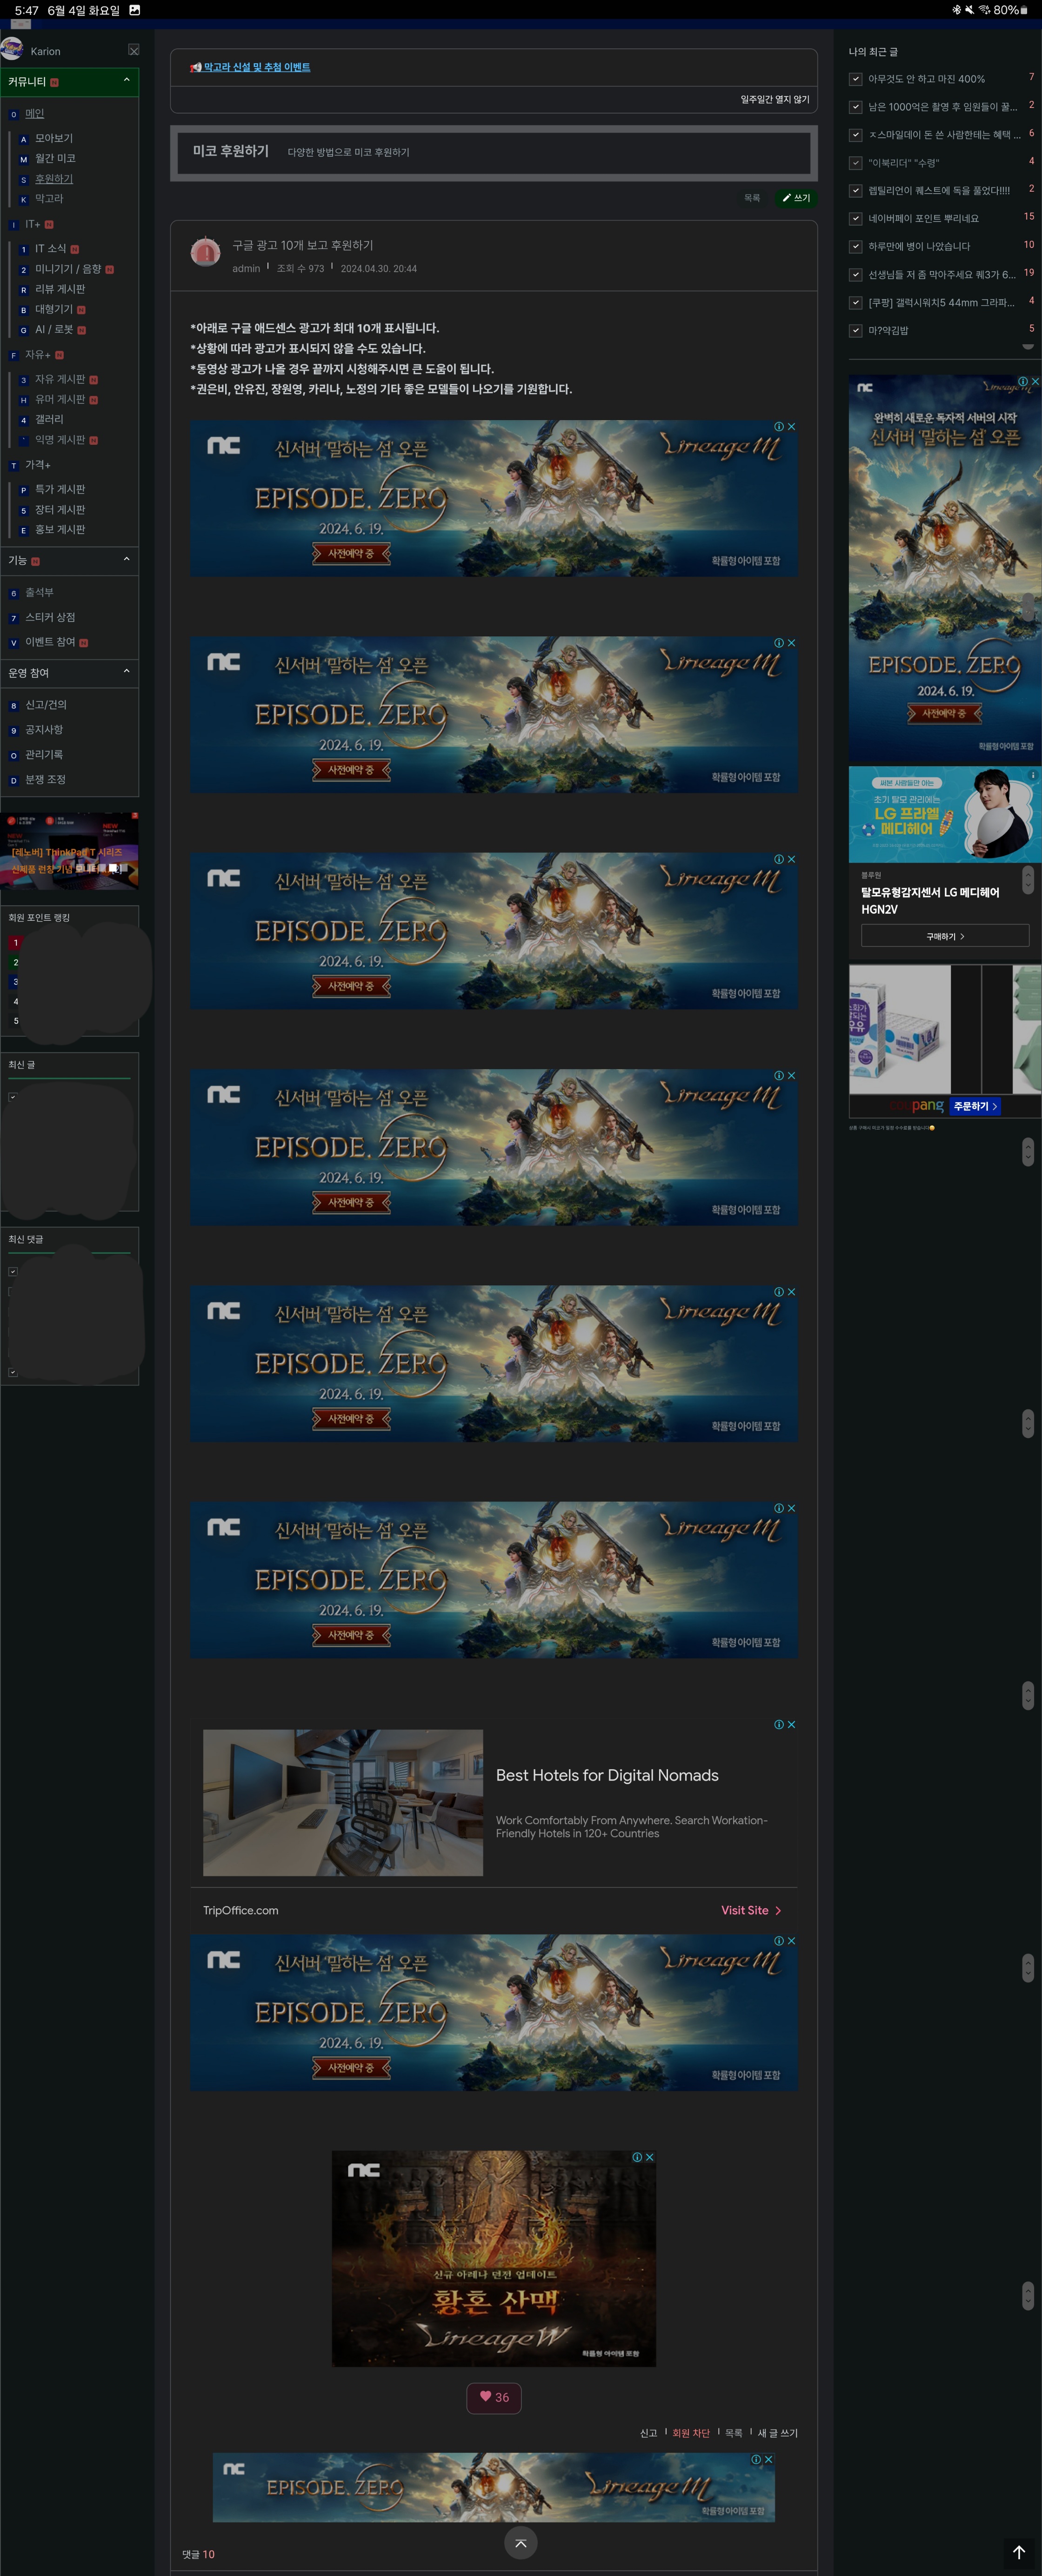
Task: Open ad info icon on LG 프라엘 ad
Action: [1034, 774]
